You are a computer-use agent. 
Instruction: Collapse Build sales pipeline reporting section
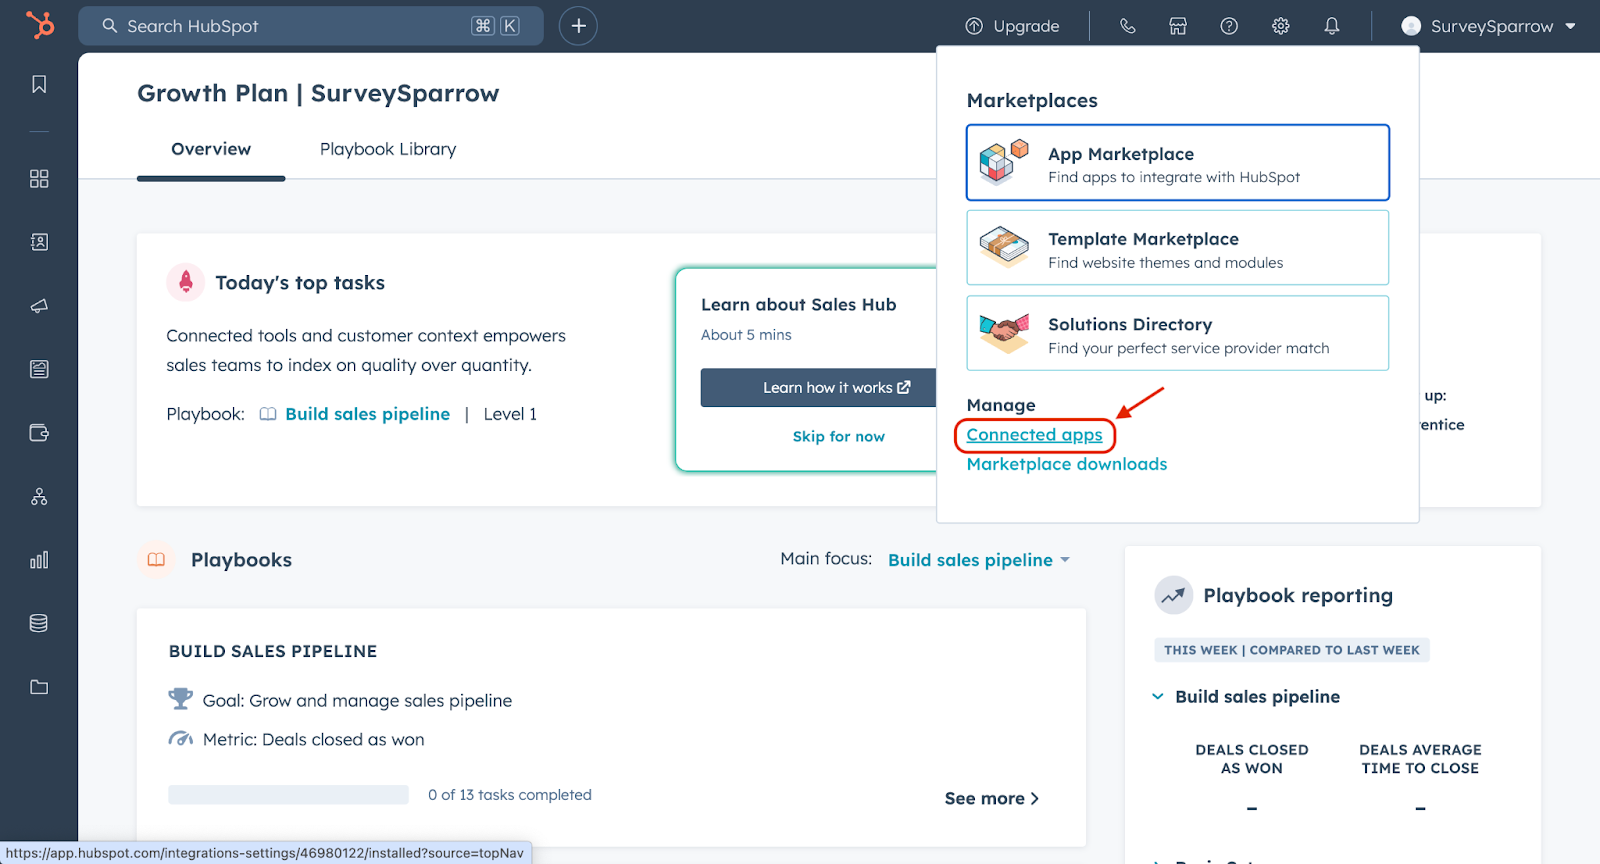1158,697
